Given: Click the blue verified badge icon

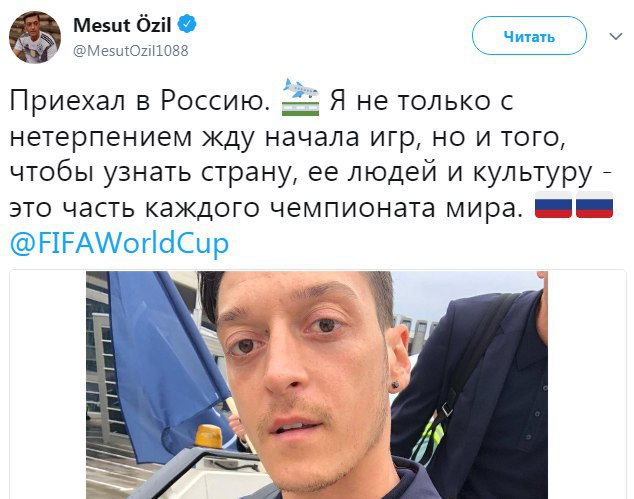Looking at the screenshot, I should (x=187, y=24).
